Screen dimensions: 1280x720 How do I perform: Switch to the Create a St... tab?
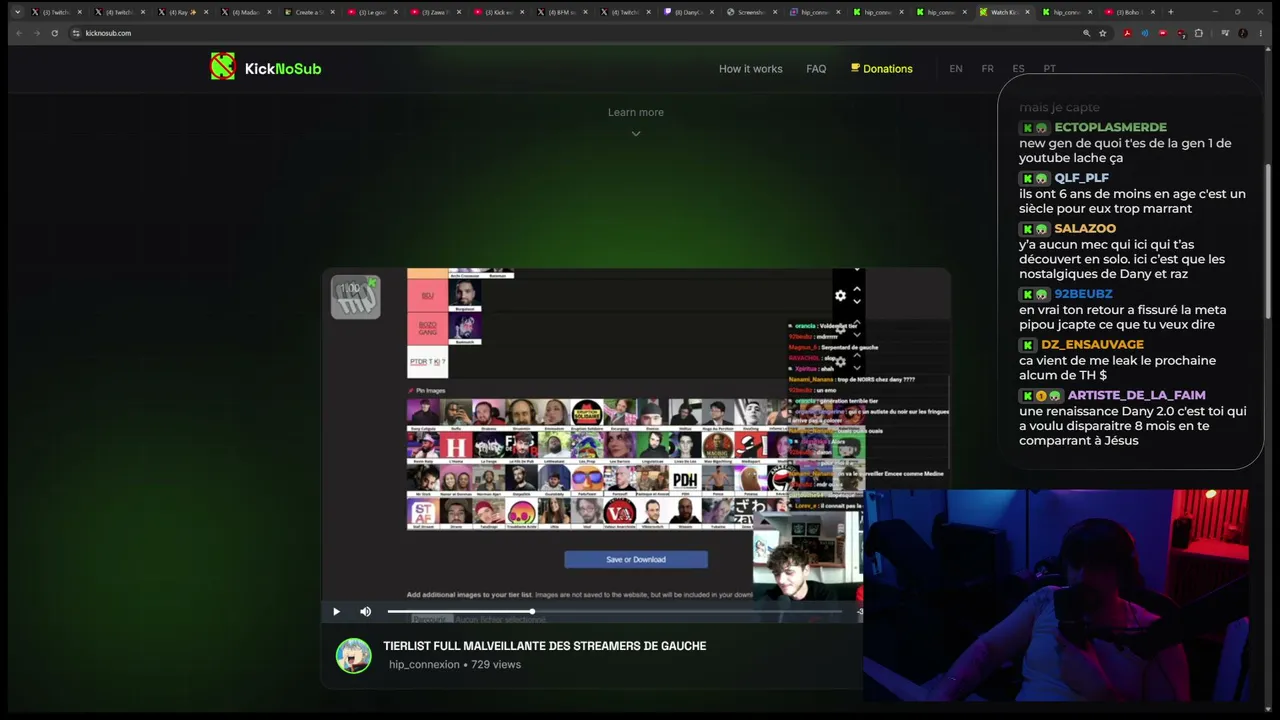point(310,12)
